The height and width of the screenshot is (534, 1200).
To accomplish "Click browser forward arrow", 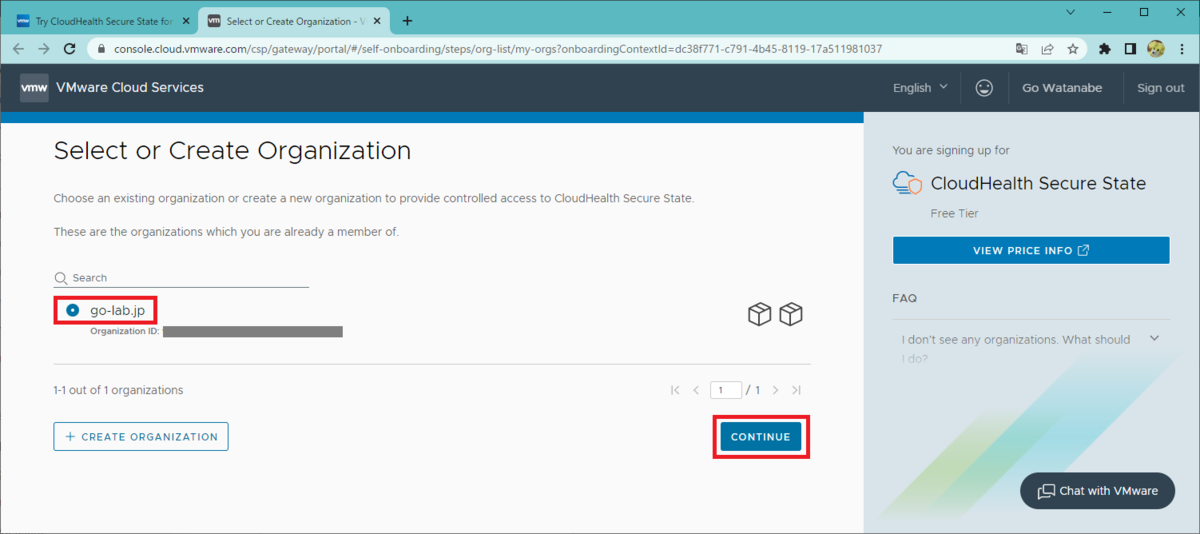I will [44, 48].
